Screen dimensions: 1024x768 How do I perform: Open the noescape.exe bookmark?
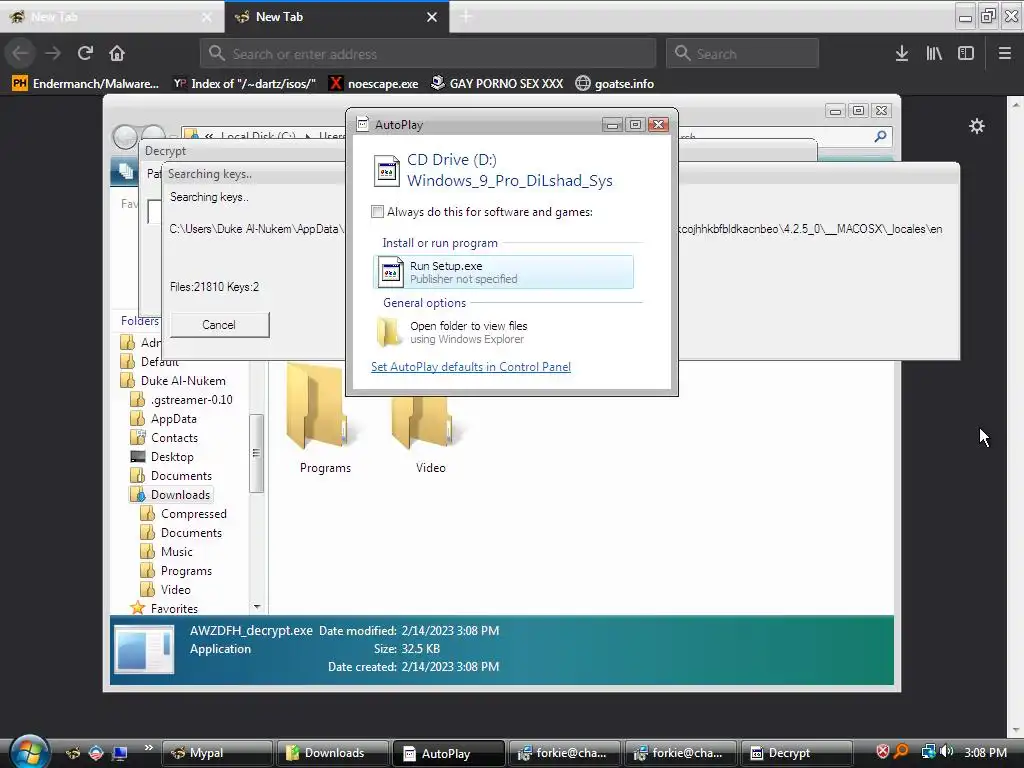point(374,84)
